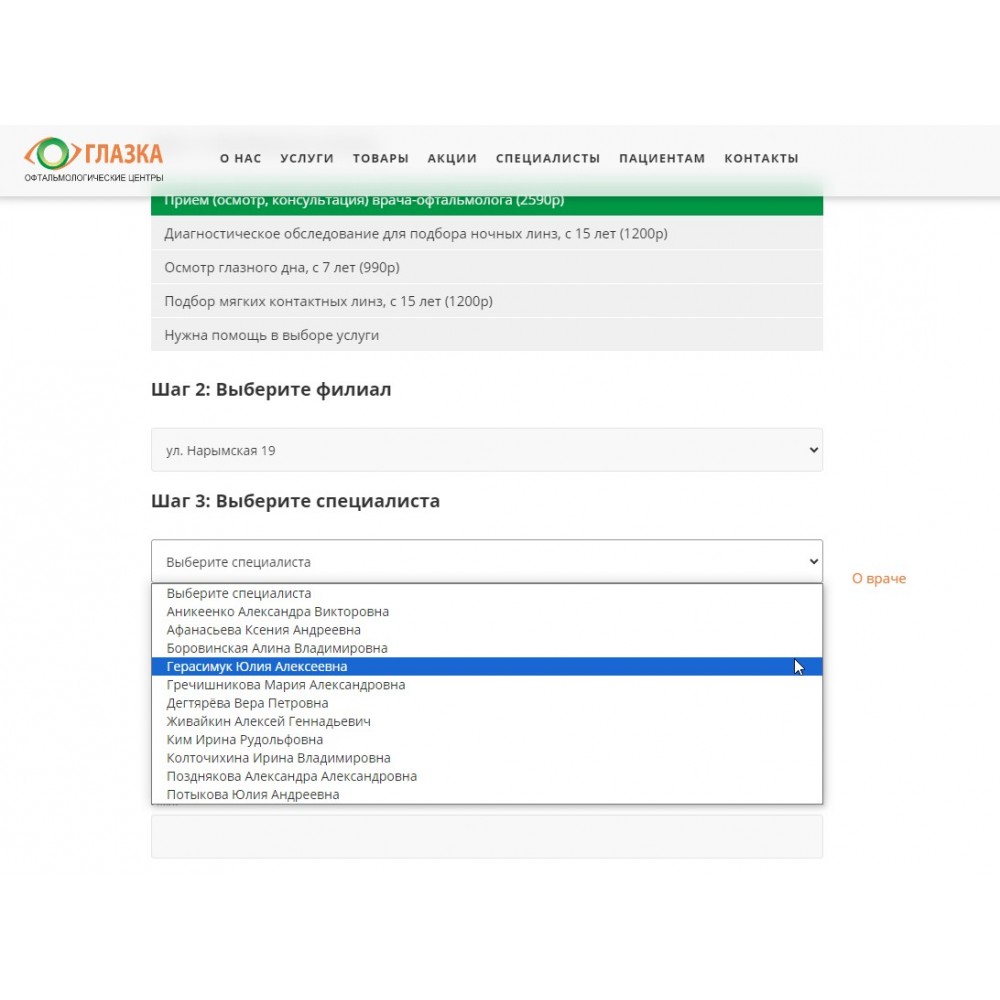Viewport: 1000px width, 1000px height.
Task: Go to ТОВАРЫ section
Action: click(x=380, y=158)
